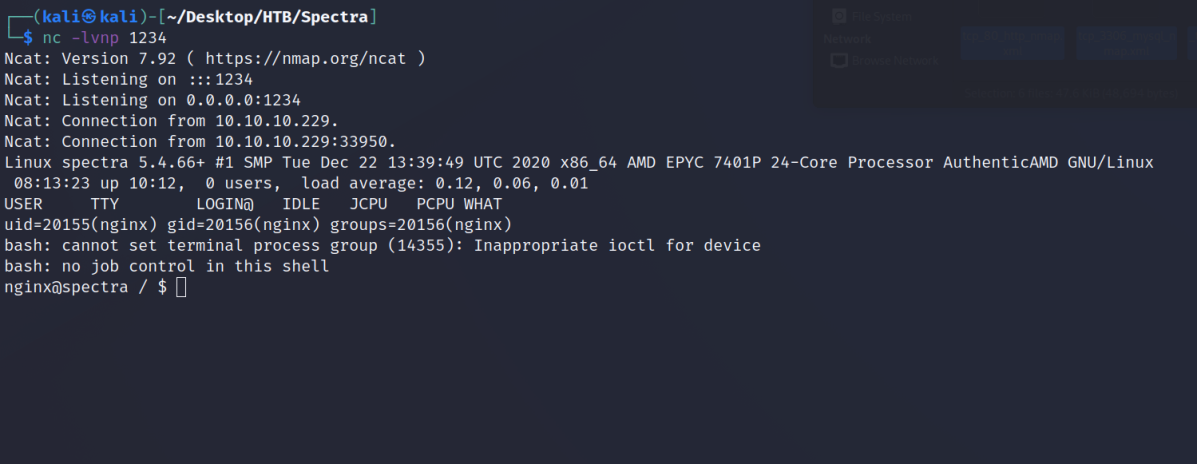The height and width of the screenshot is (464, 1197).
Task: Select the tcp_3306_mysql_nmap.xml file
Action: pyautogui.click(x=1125, y=43)
